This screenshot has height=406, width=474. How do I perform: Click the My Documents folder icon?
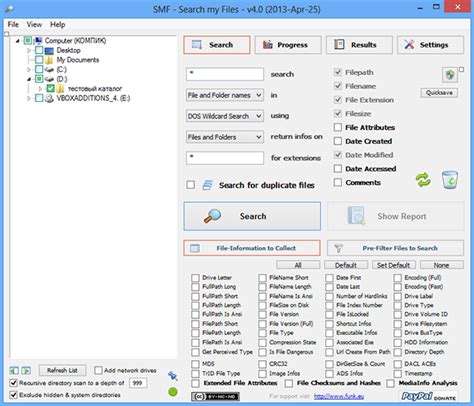pyautogui.click(x=49, y=60)
